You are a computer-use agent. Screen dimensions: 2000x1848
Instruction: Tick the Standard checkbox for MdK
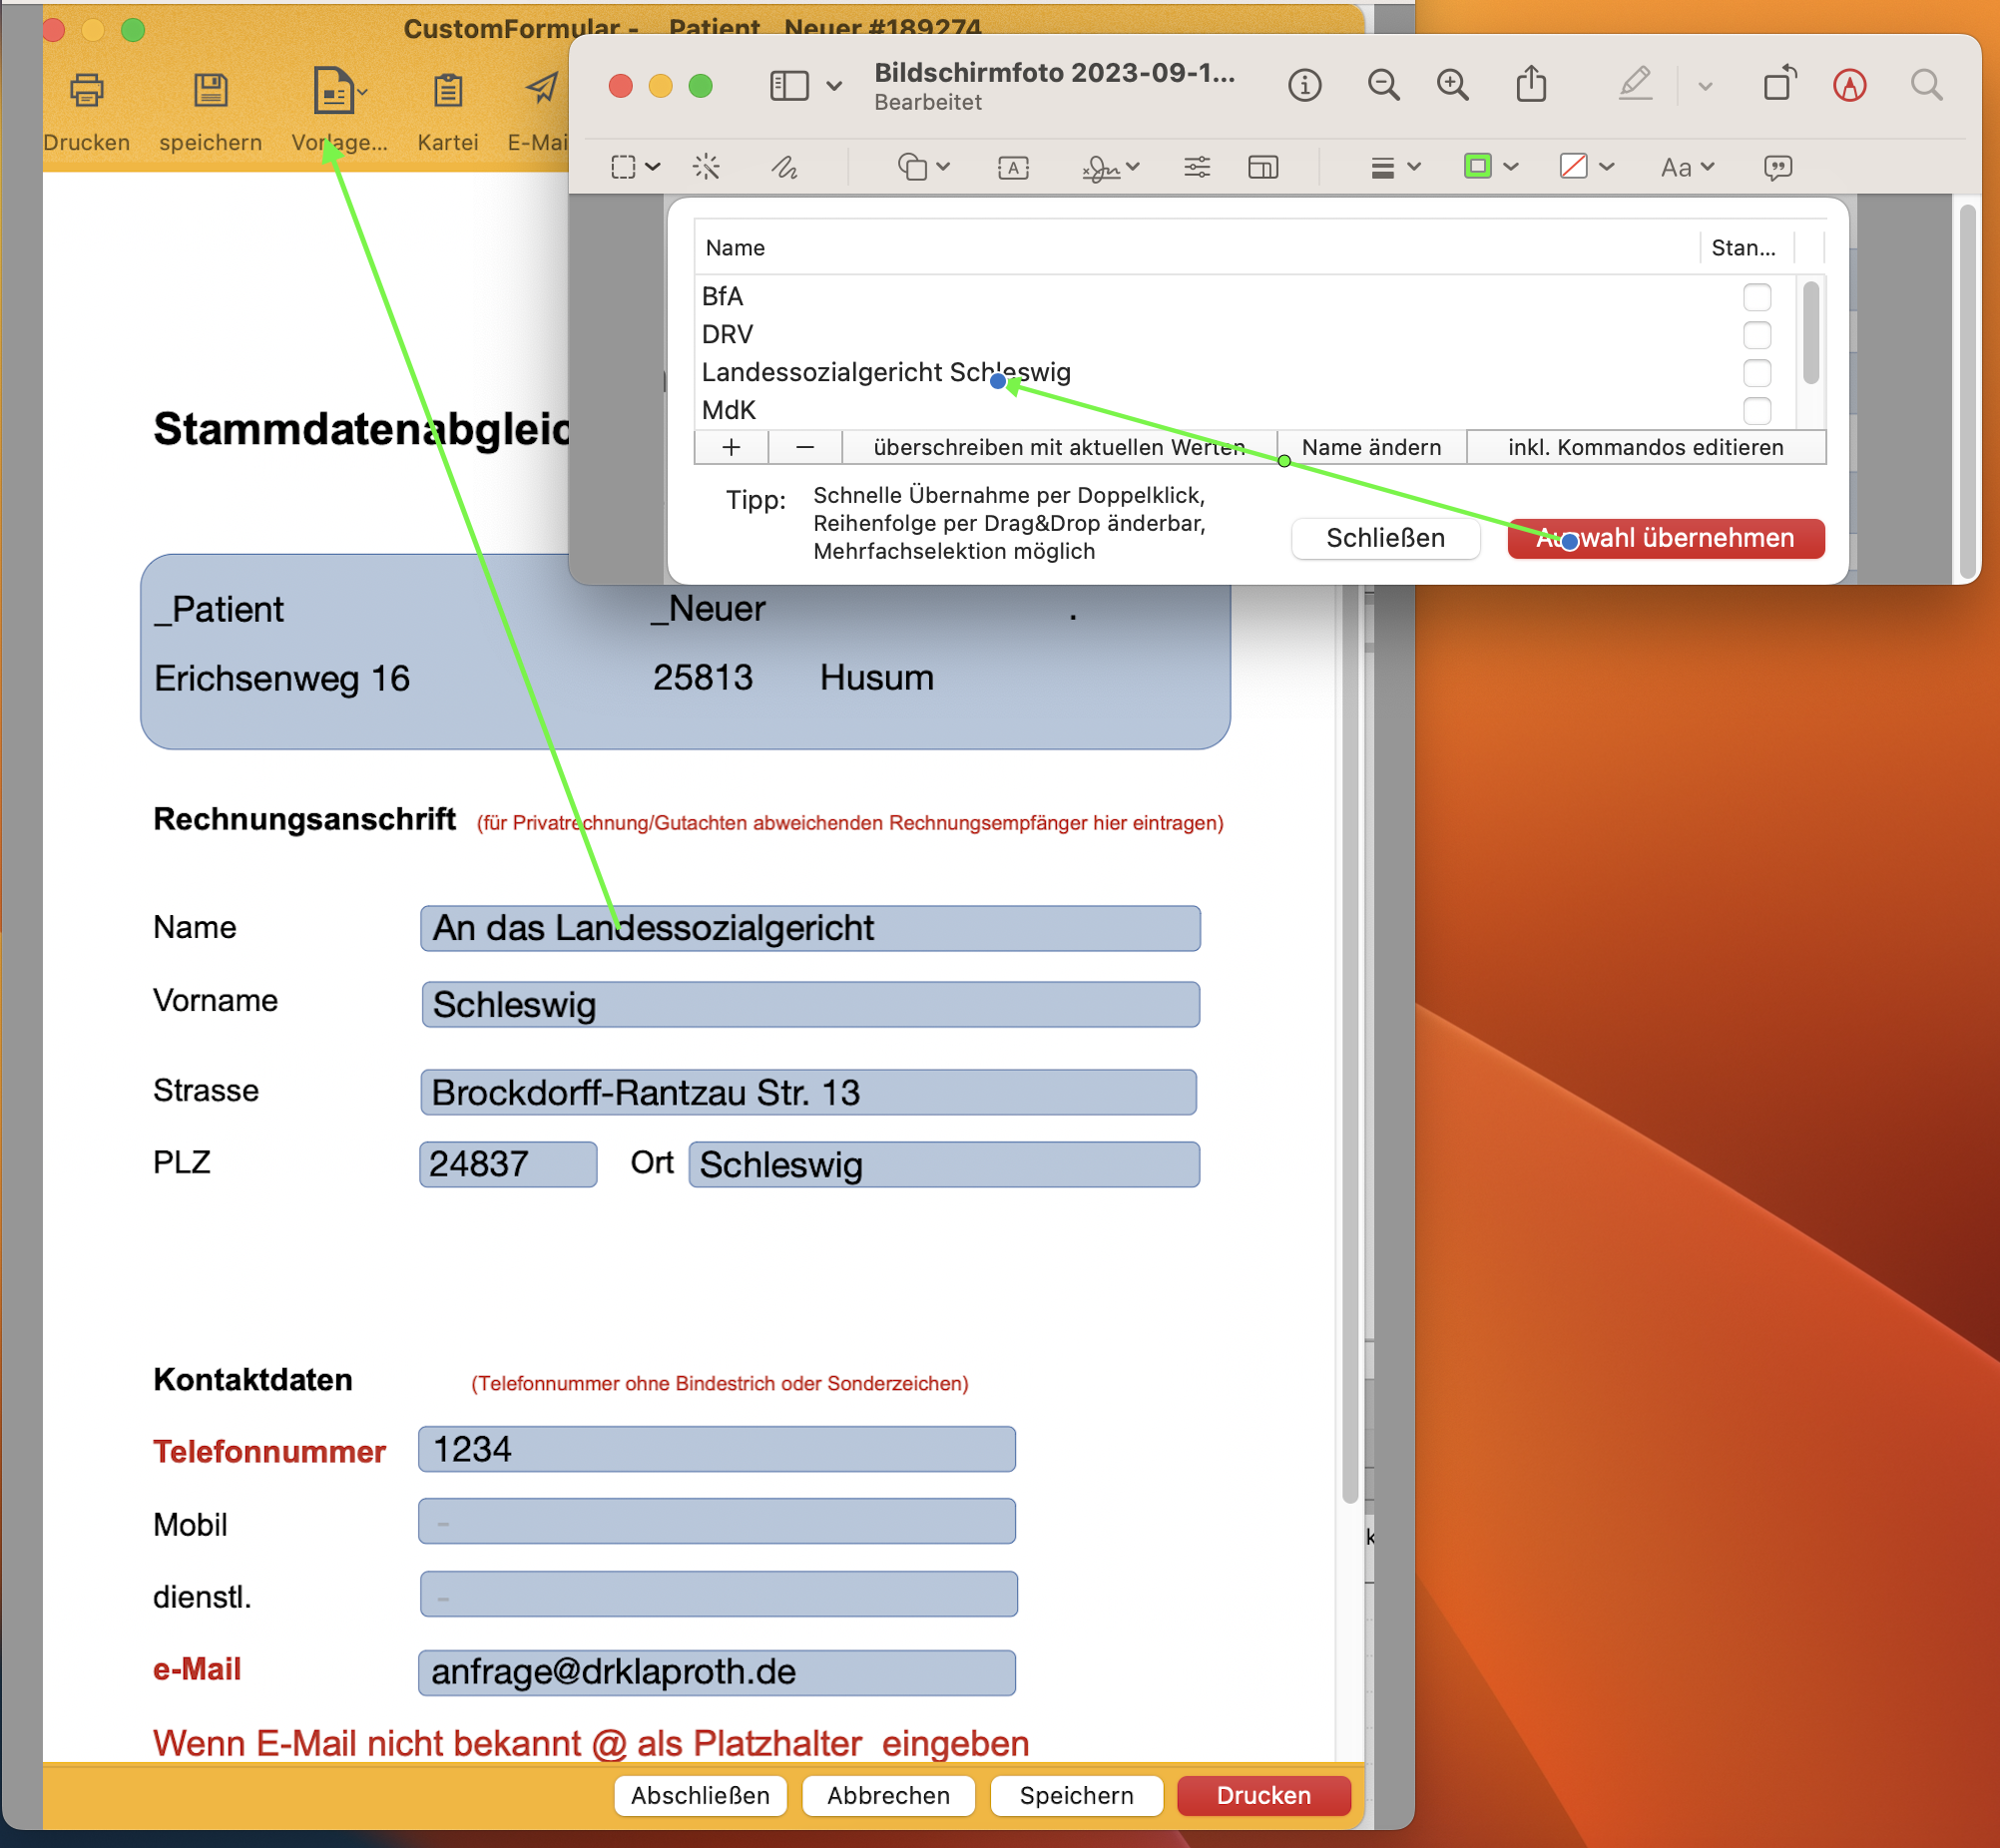tap(1757, 410)
